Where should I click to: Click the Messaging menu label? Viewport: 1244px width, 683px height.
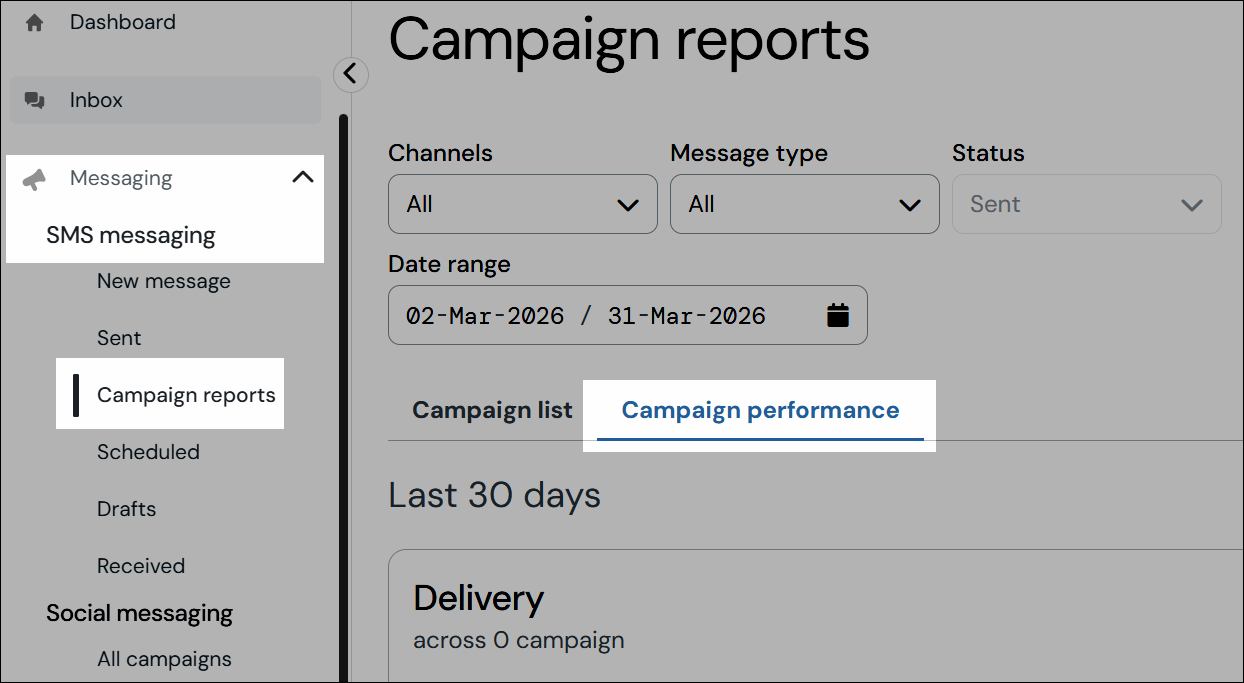point(121,178)
